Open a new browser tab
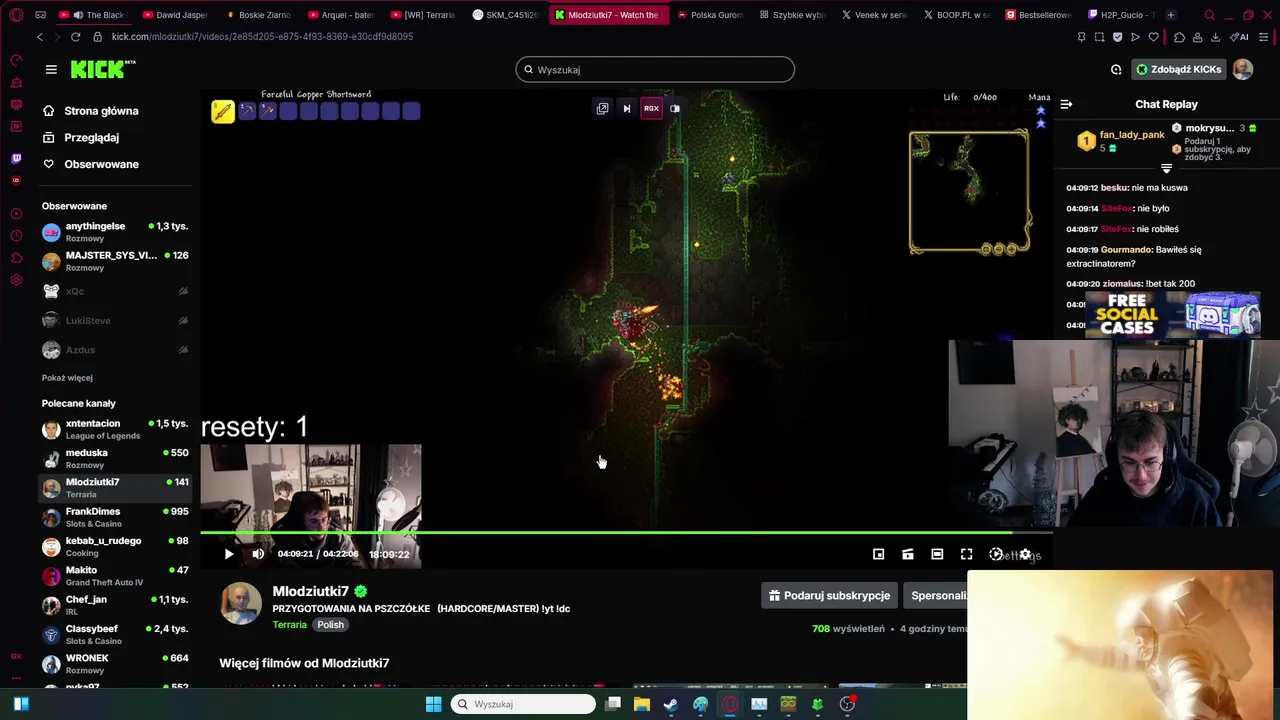1280x720 pixels. (x=1171, y=15)
